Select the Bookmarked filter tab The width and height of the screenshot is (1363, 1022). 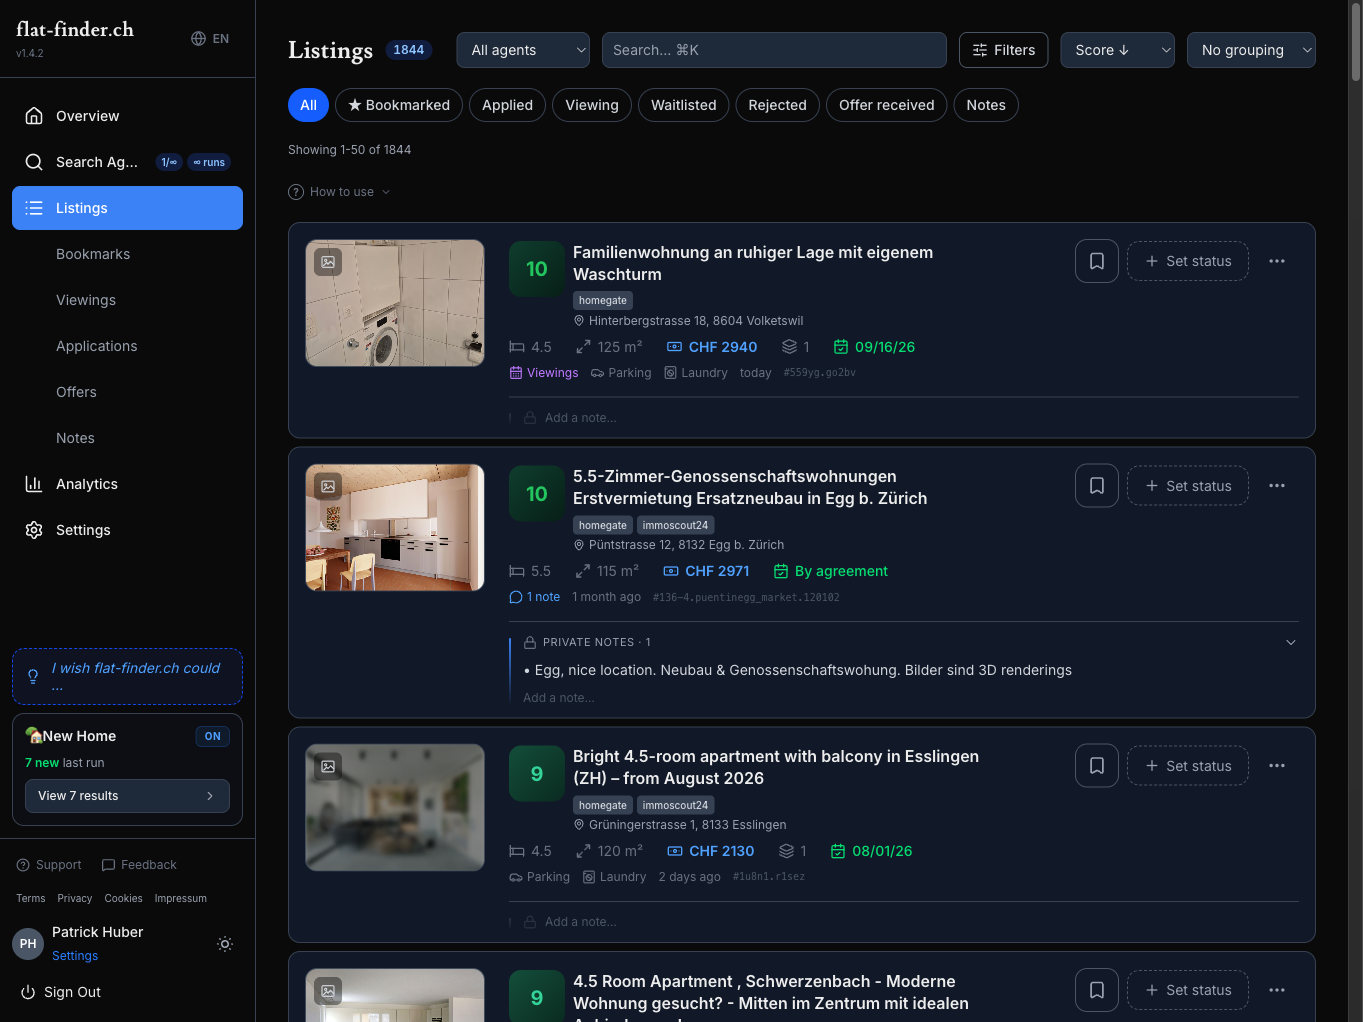click(x=399, y=105)
